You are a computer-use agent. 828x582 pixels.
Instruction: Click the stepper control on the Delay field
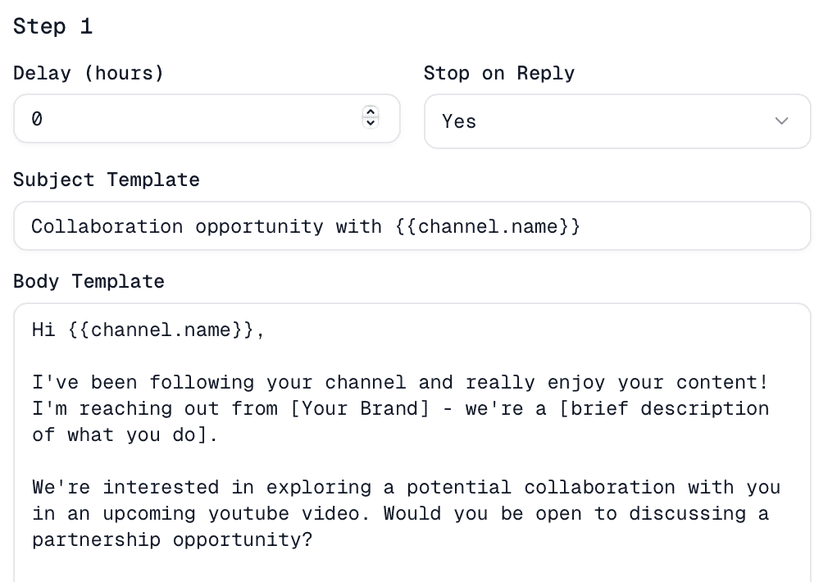click(x=370, y=118)
